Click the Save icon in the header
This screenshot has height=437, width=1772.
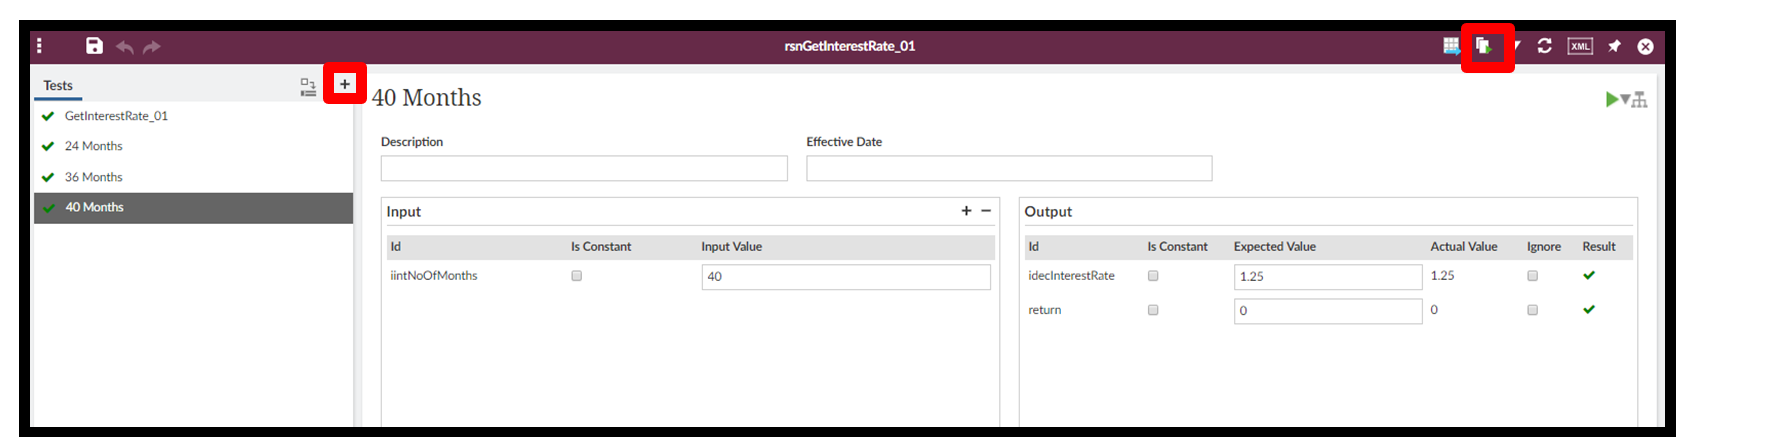point(94,46)
